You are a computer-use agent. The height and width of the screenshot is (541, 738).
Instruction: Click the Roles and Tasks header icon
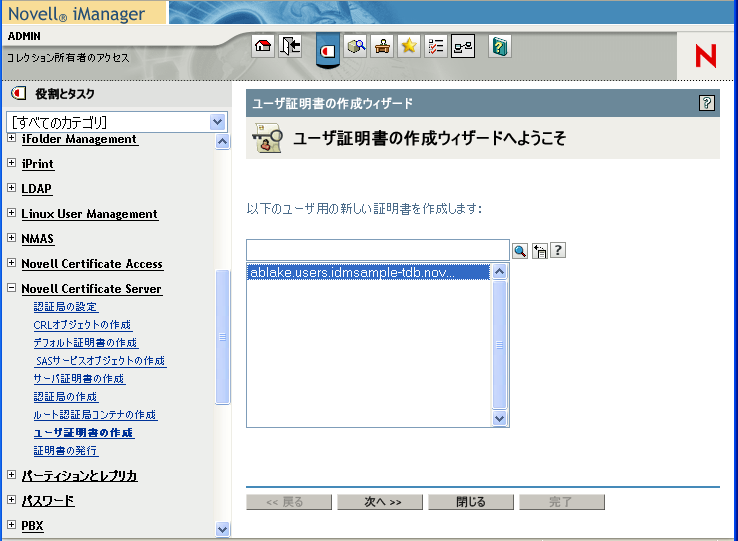click(x=19, y=93)
